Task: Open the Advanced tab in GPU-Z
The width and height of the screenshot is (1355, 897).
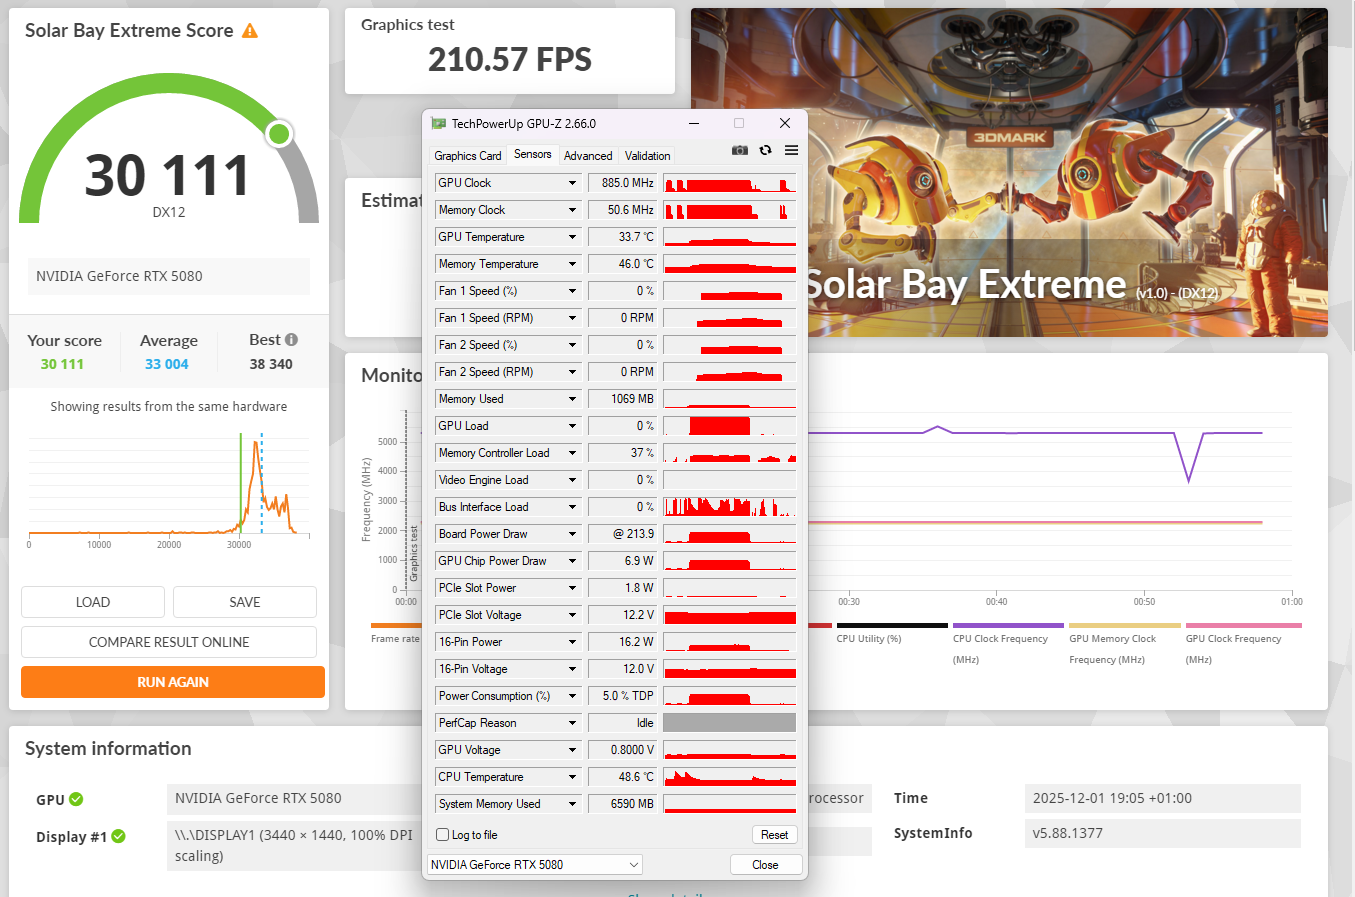Action: click(588, 156)
